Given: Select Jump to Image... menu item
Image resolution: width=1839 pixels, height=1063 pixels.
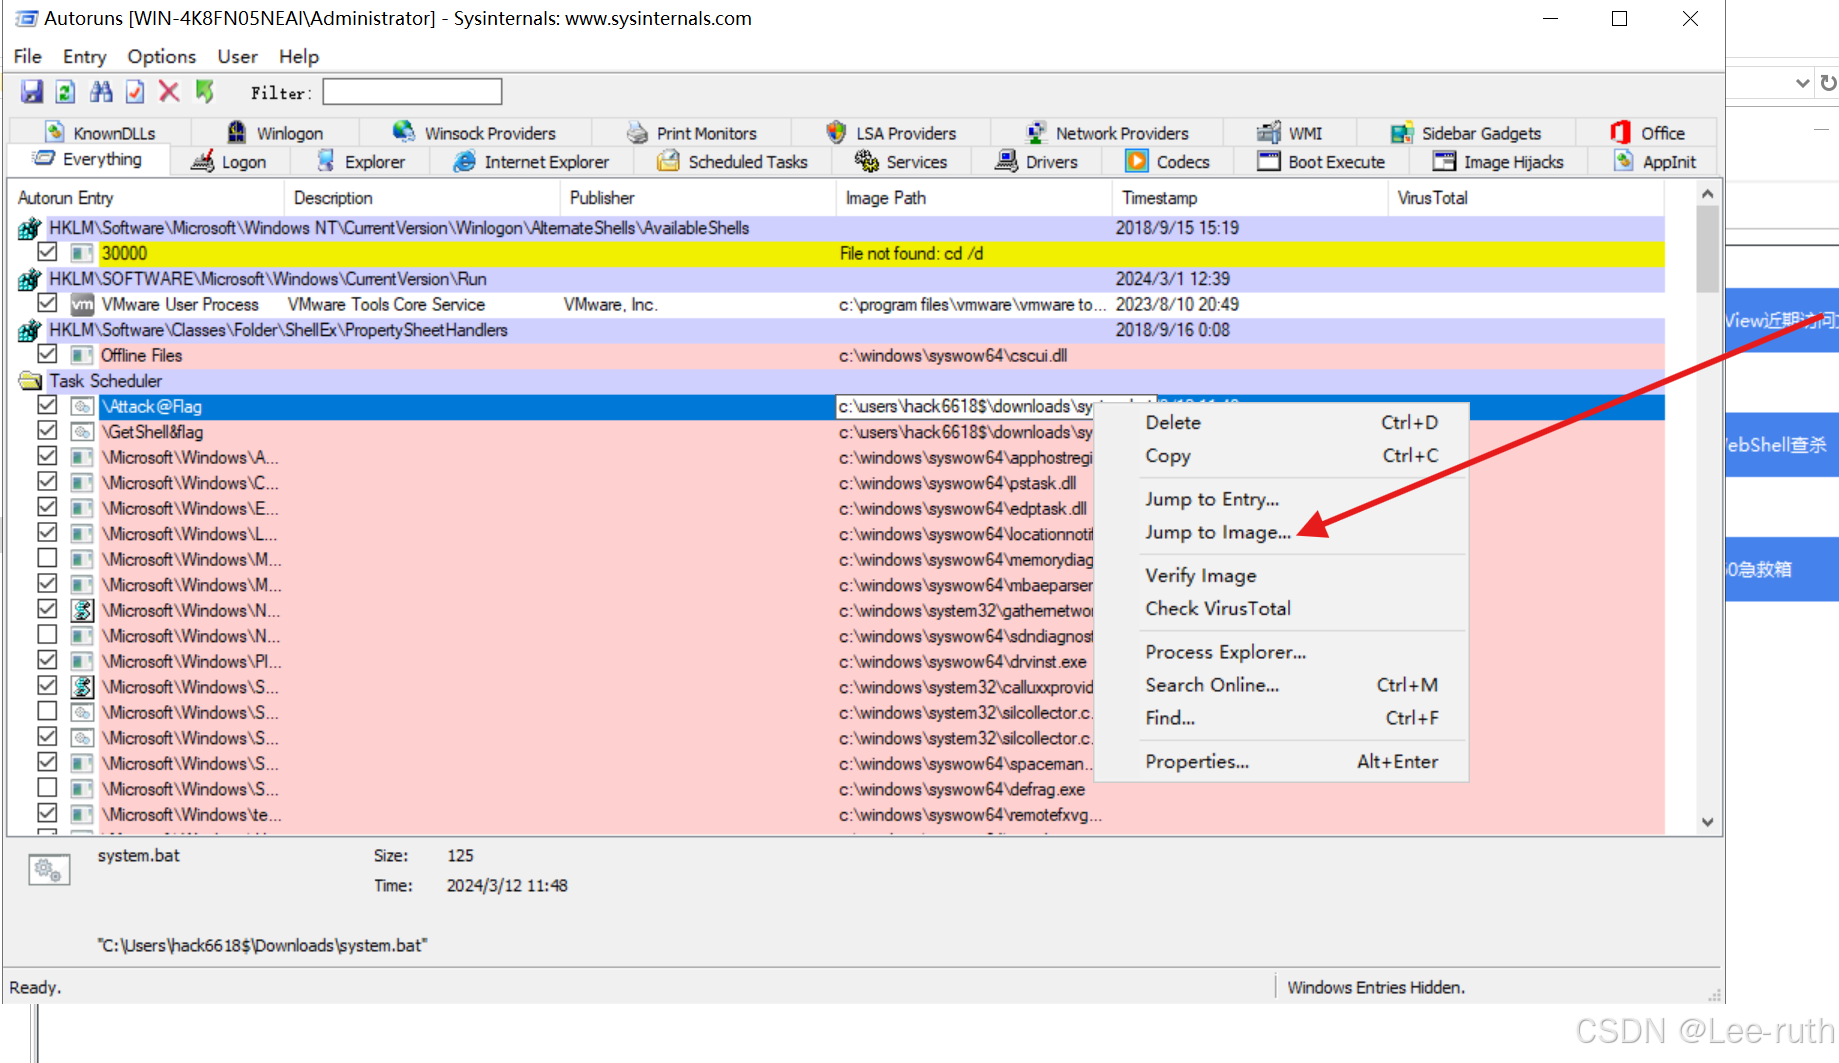Looking at the screenshot, I should tap(1282, 532).
